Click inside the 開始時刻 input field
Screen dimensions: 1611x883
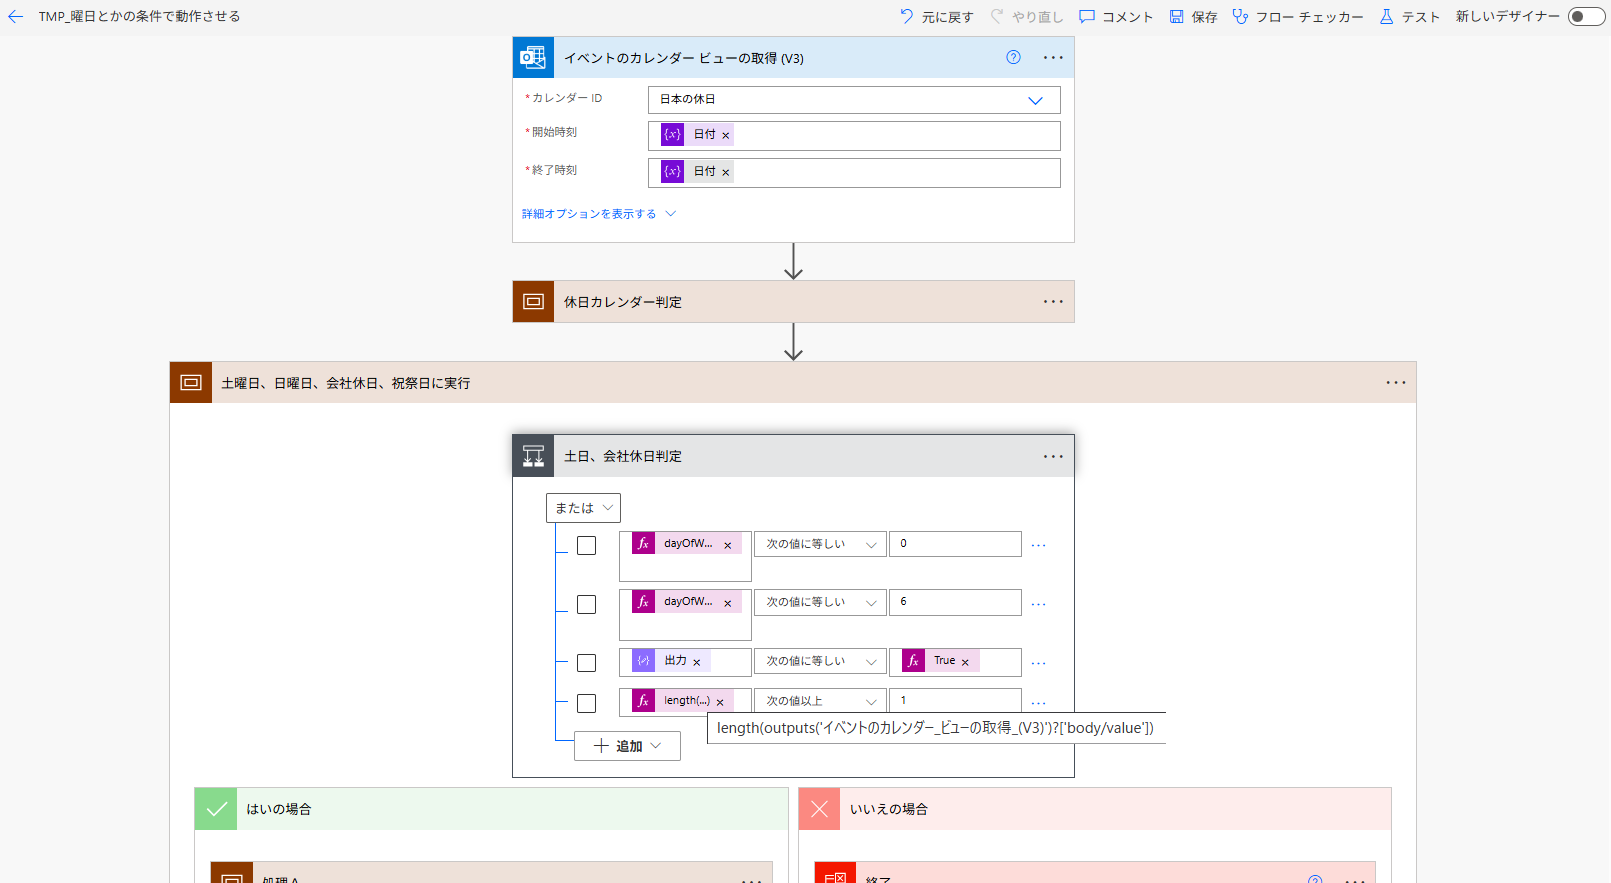pos(854,136)
